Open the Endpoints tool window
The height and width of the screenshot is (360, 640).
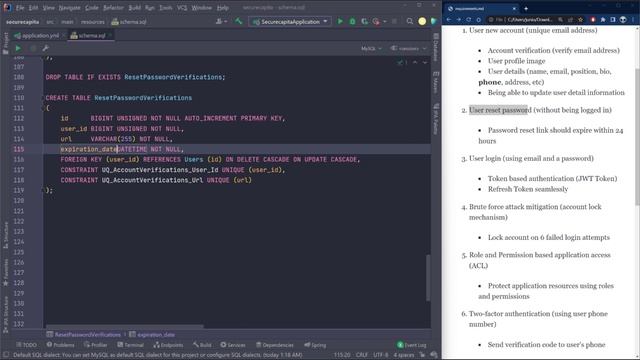(168, 345)
